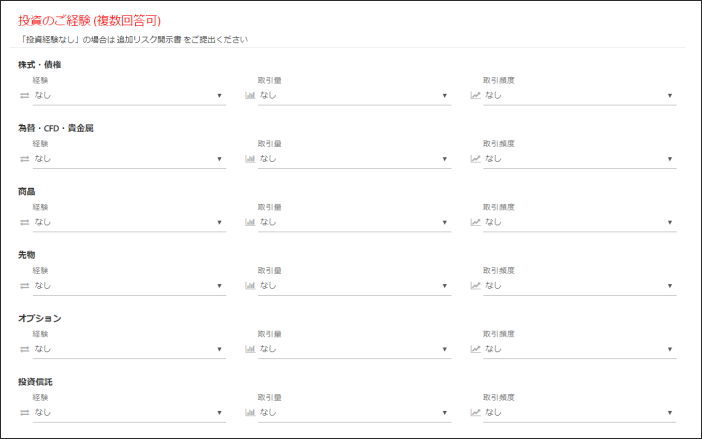Viewport: 702px width, 439px height.
Task: Click the line graph icon in 投資信託 取引頻度
Action: (x=475, y=413)
